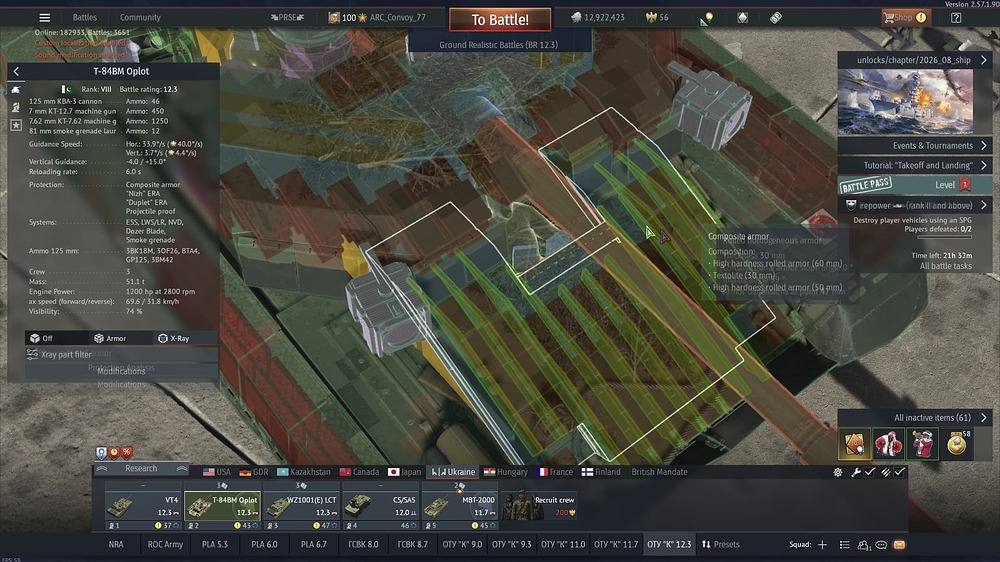Expand Tutorial "Takeoff and Landing"
This screenshot has height=562, width=1000.
pos(915,165)
